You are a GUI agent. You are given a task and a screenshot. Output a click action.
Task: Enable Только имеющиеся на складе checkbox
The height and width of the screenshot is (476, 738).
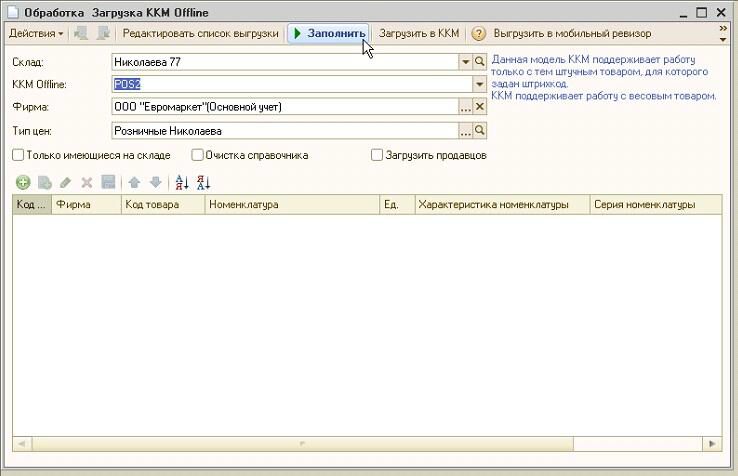click(x=18, y=155)
